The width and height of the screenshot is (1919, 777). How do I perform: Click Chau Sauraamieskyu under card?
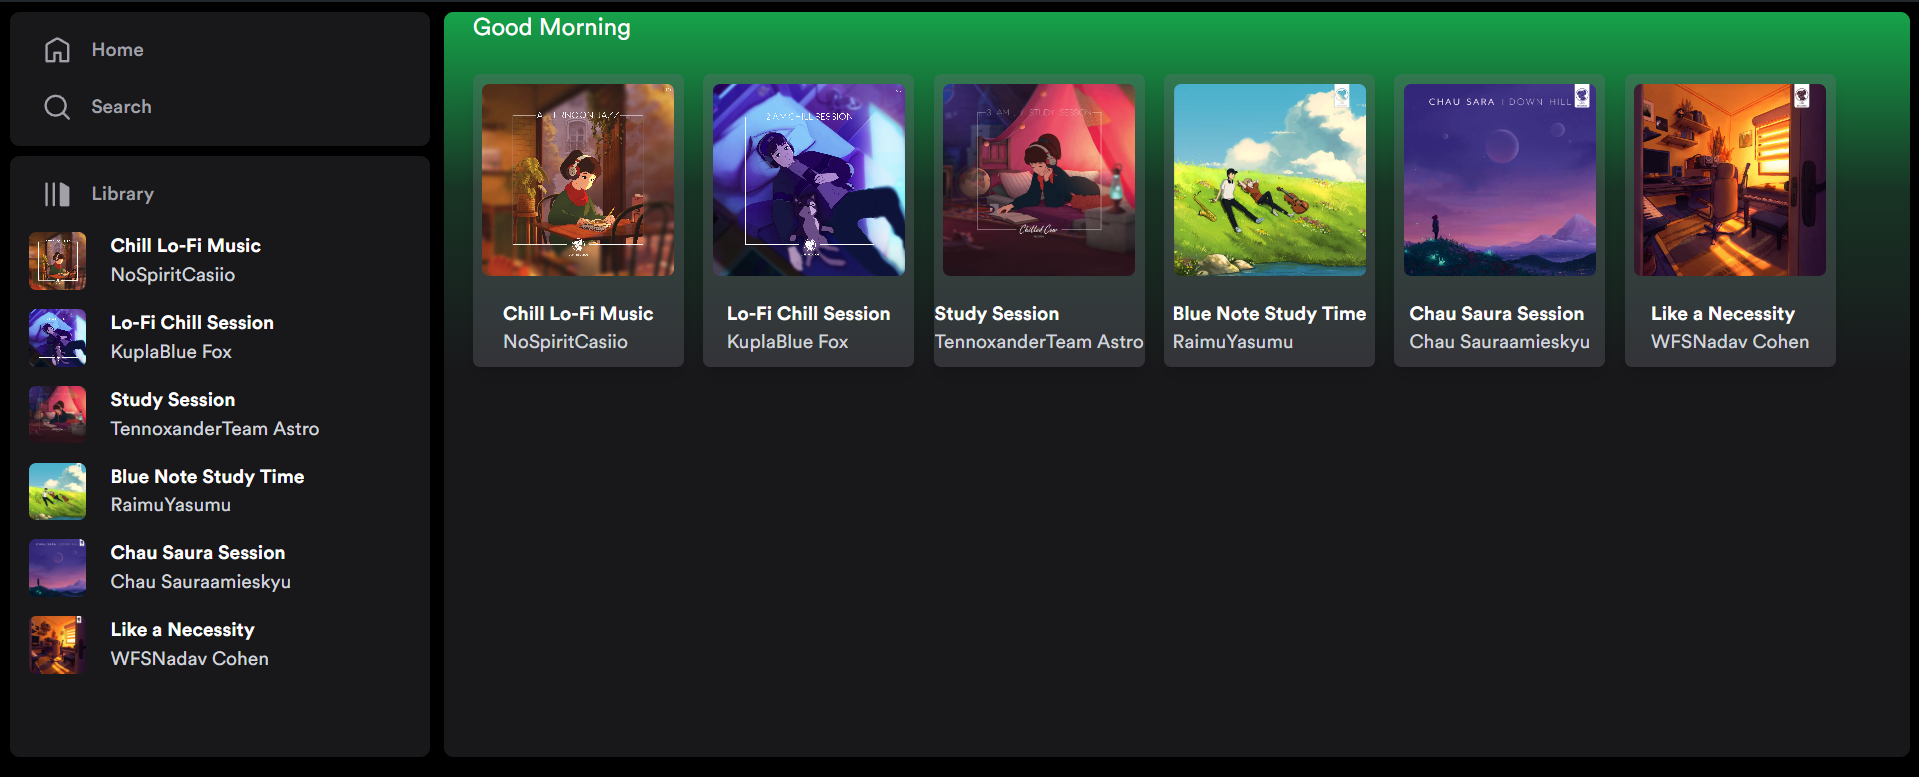(1500, 342)
